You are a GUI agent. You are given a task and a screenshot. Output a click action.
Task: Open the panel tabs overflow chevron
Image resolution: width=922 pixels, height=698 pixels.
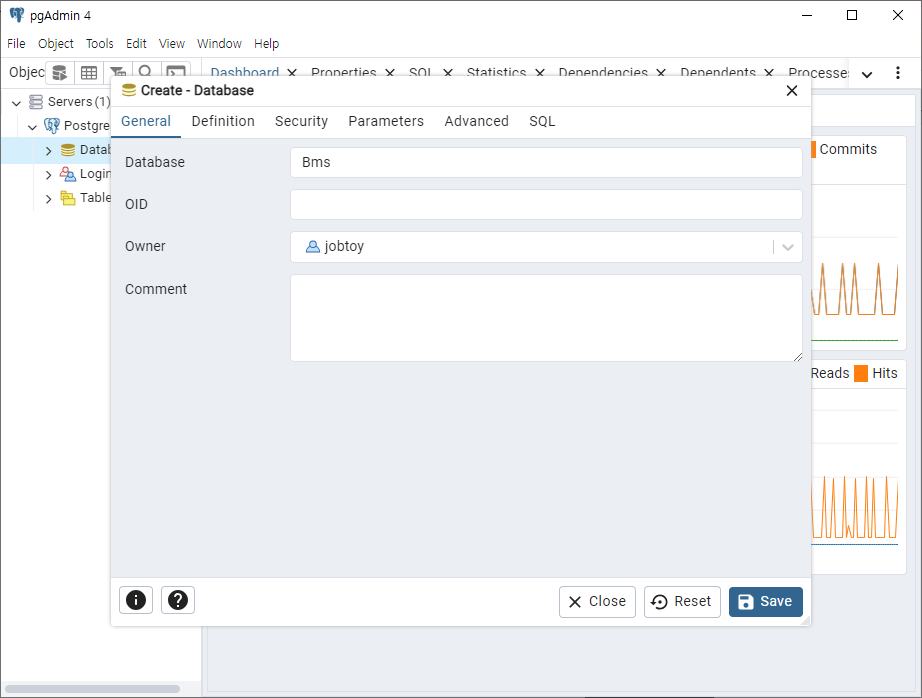pyautogui.click(x=867, y=74)
